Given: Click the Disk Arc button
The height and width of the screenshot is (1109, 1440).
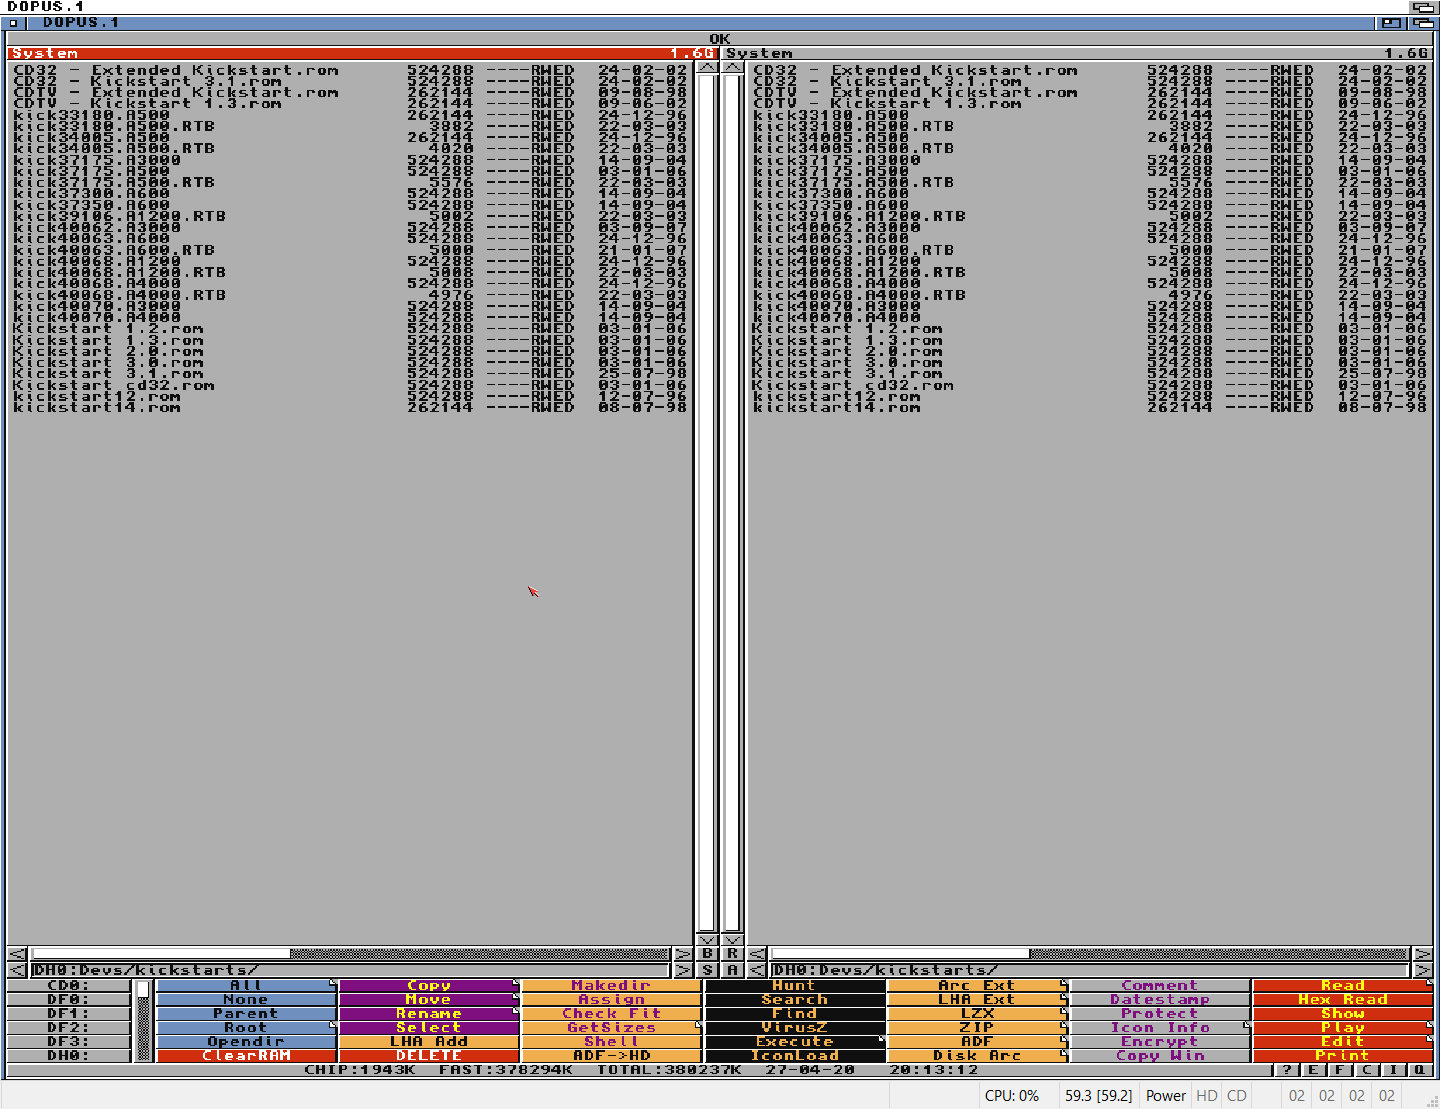Looking at the screenshot, I should (978, 1055).
